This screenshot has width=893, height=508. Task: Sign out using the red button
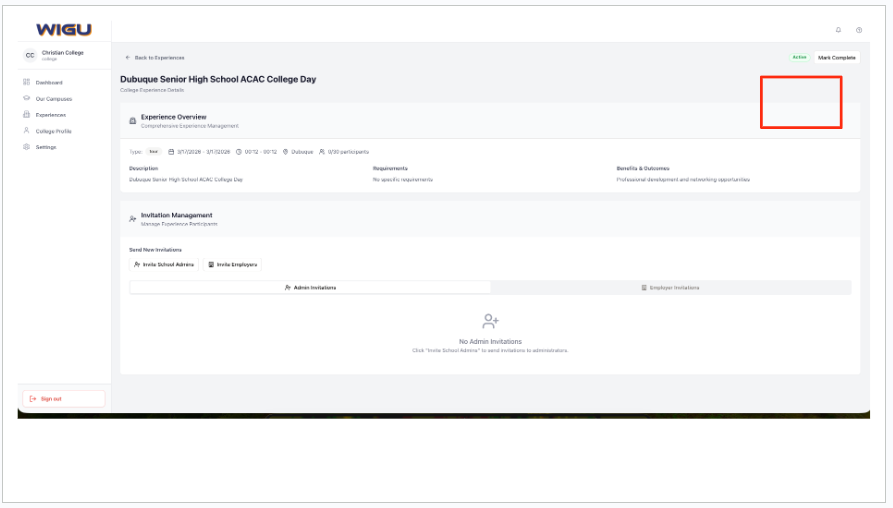[63, 398]
